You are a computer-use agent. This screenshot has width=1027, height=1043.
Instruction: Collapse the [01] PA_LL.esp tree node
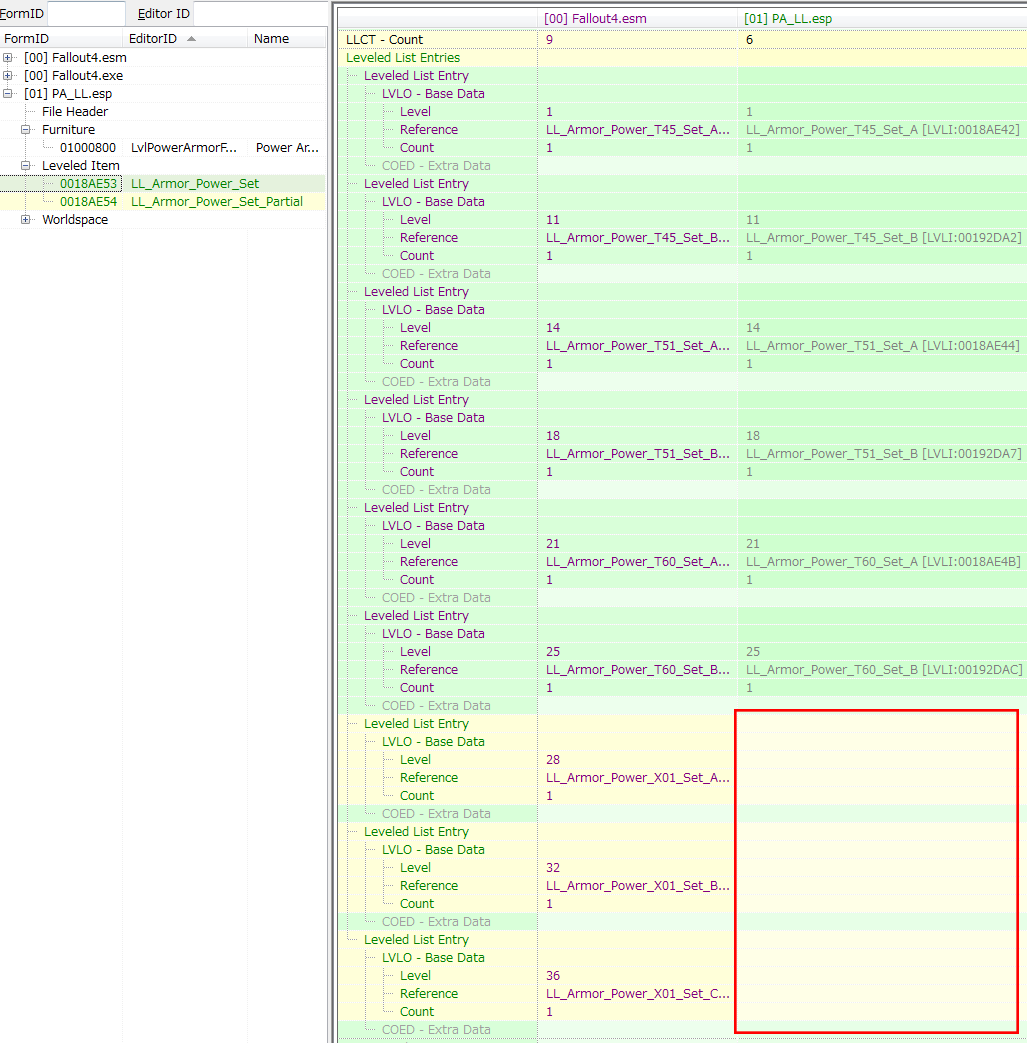(x=7, y=94)
